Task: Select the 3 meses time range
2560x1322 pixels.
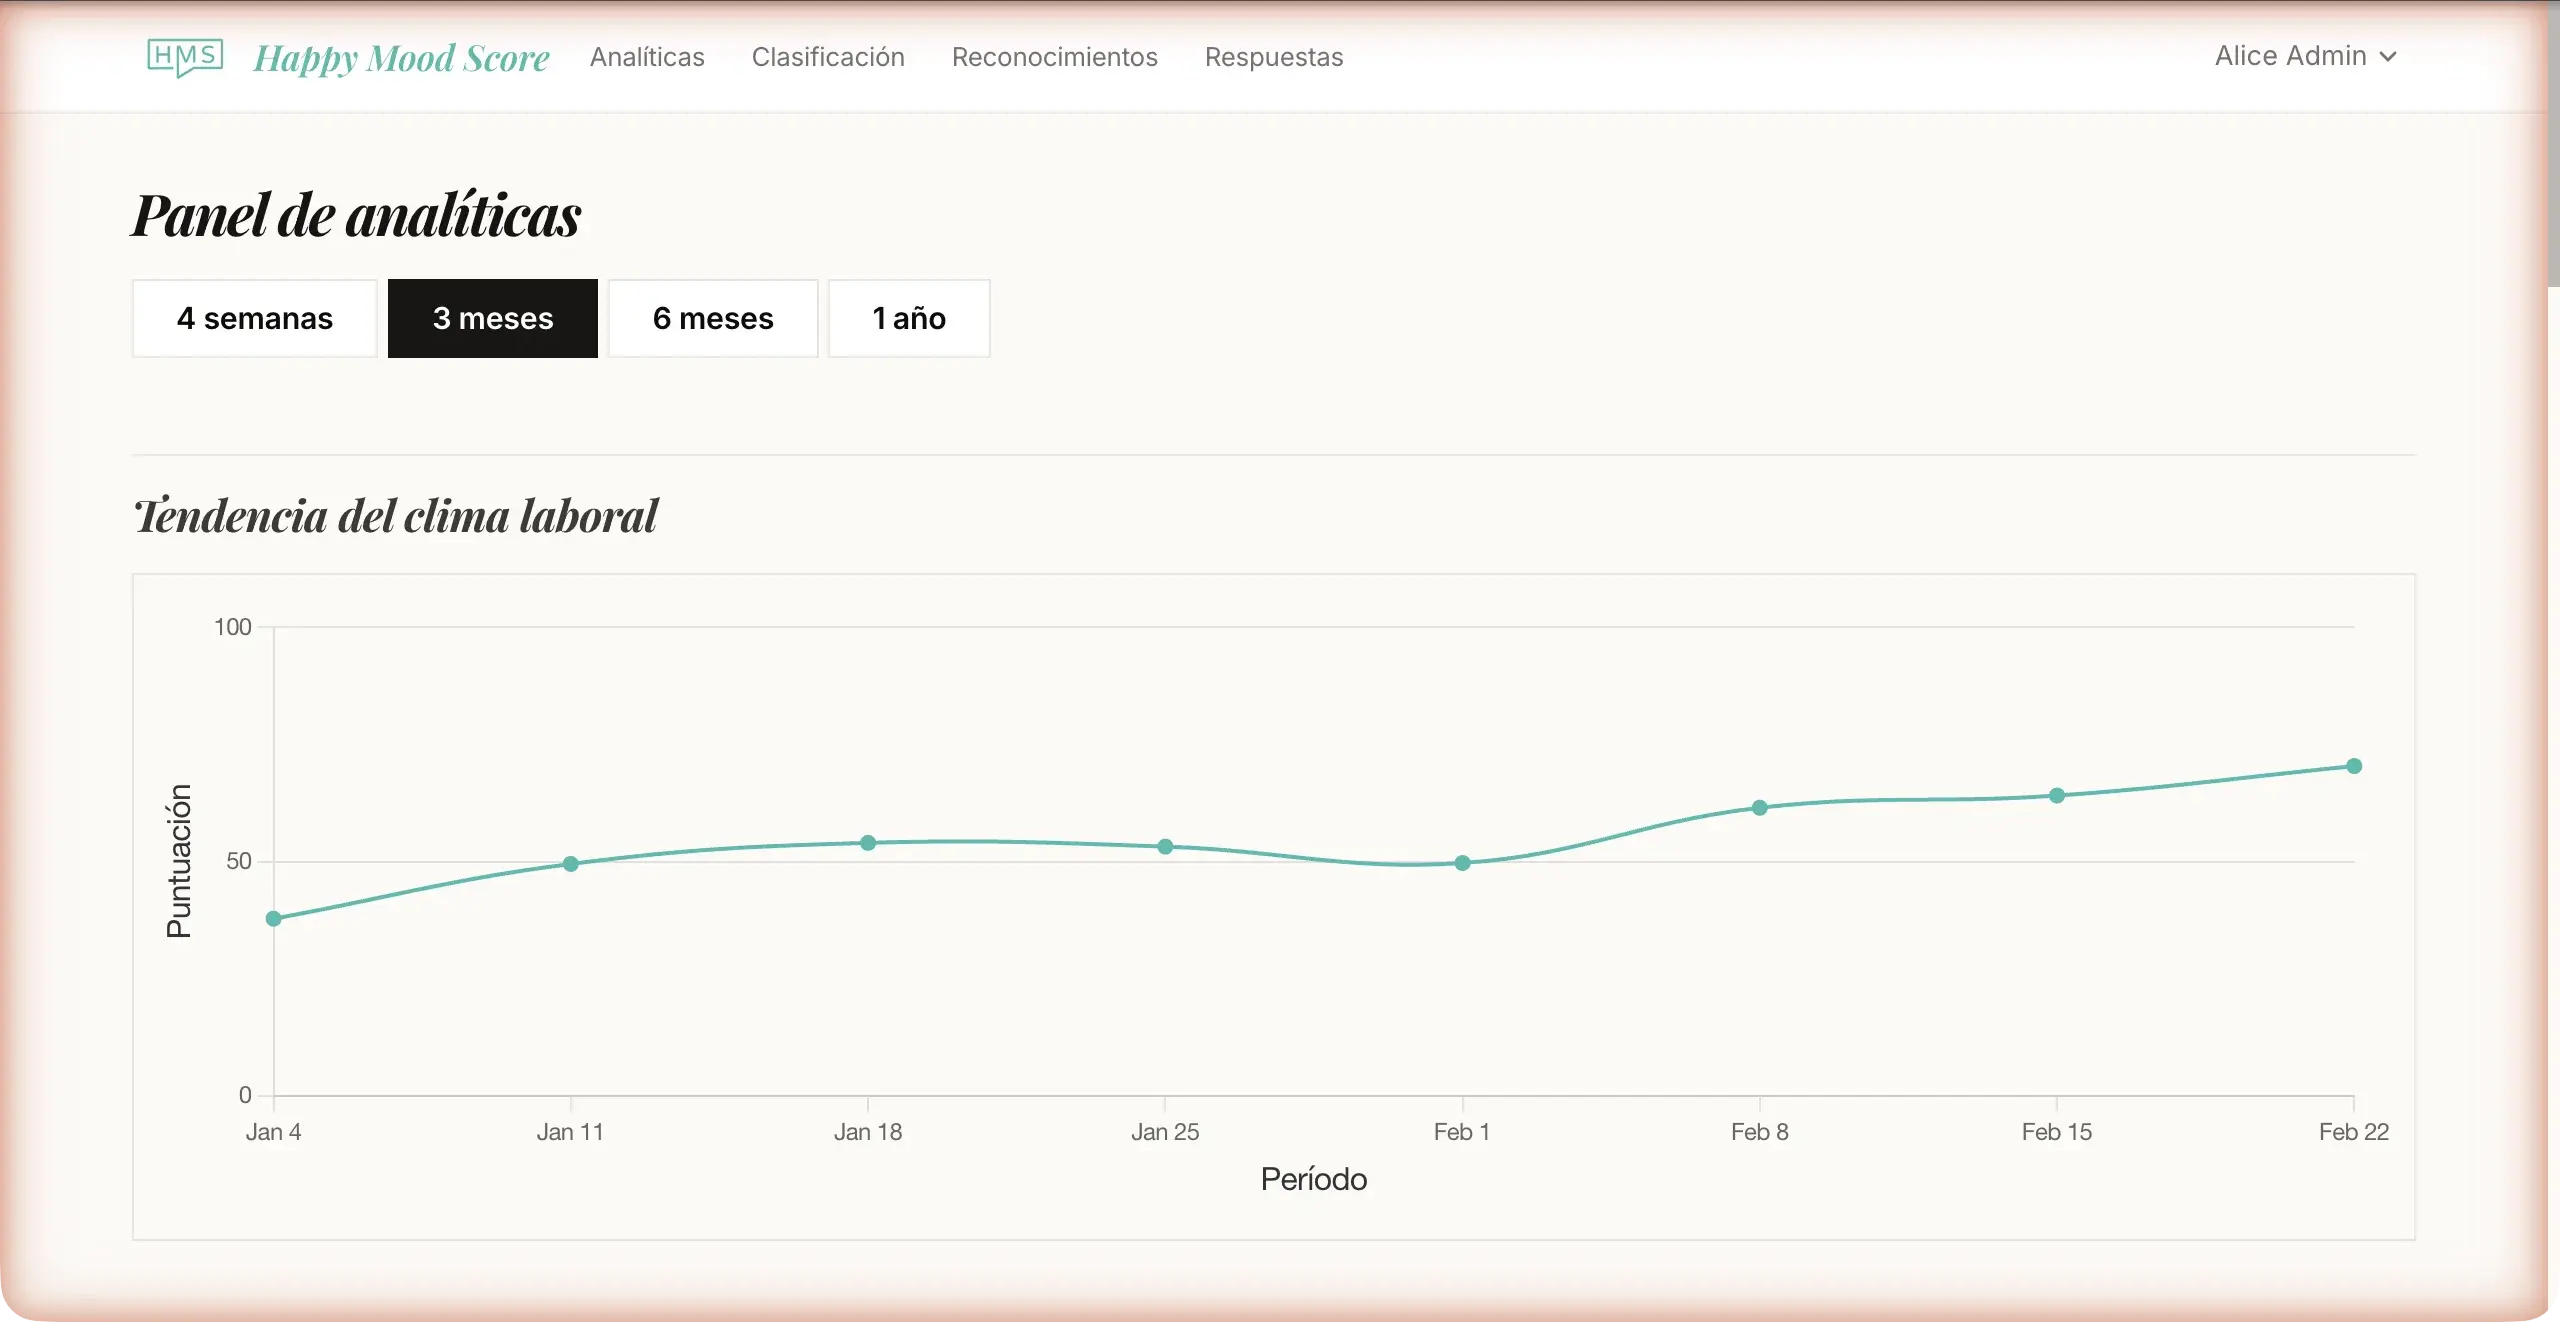Action: 493,318
